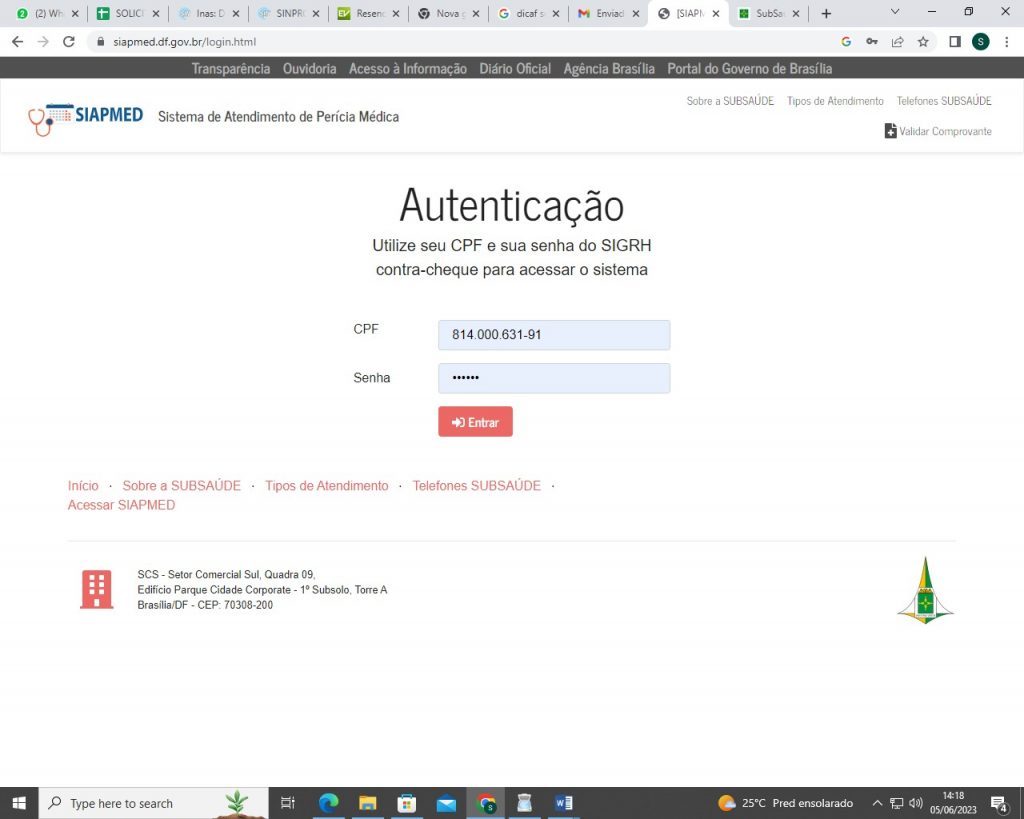Open the password manager key icon

point(872,42)
